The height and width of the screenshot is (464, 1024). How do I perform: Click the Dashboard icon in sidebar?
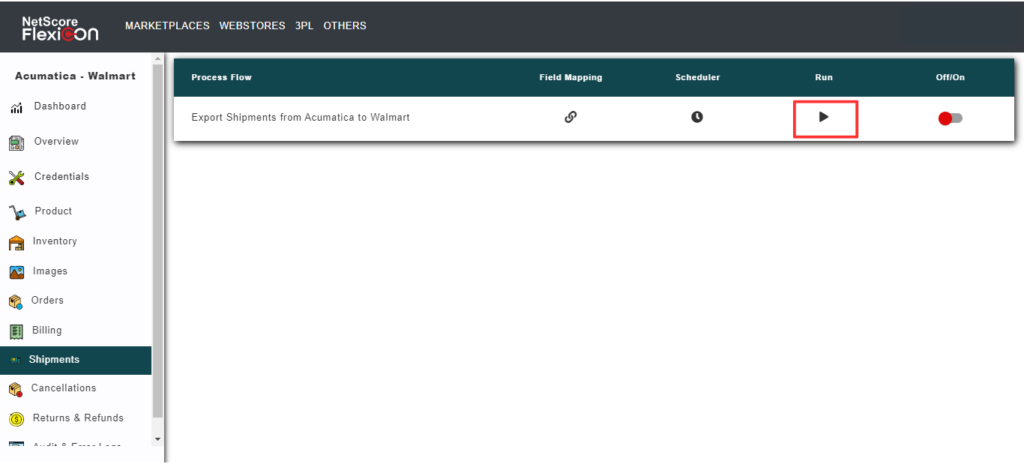pyautogui.click(x=17, y=107)
